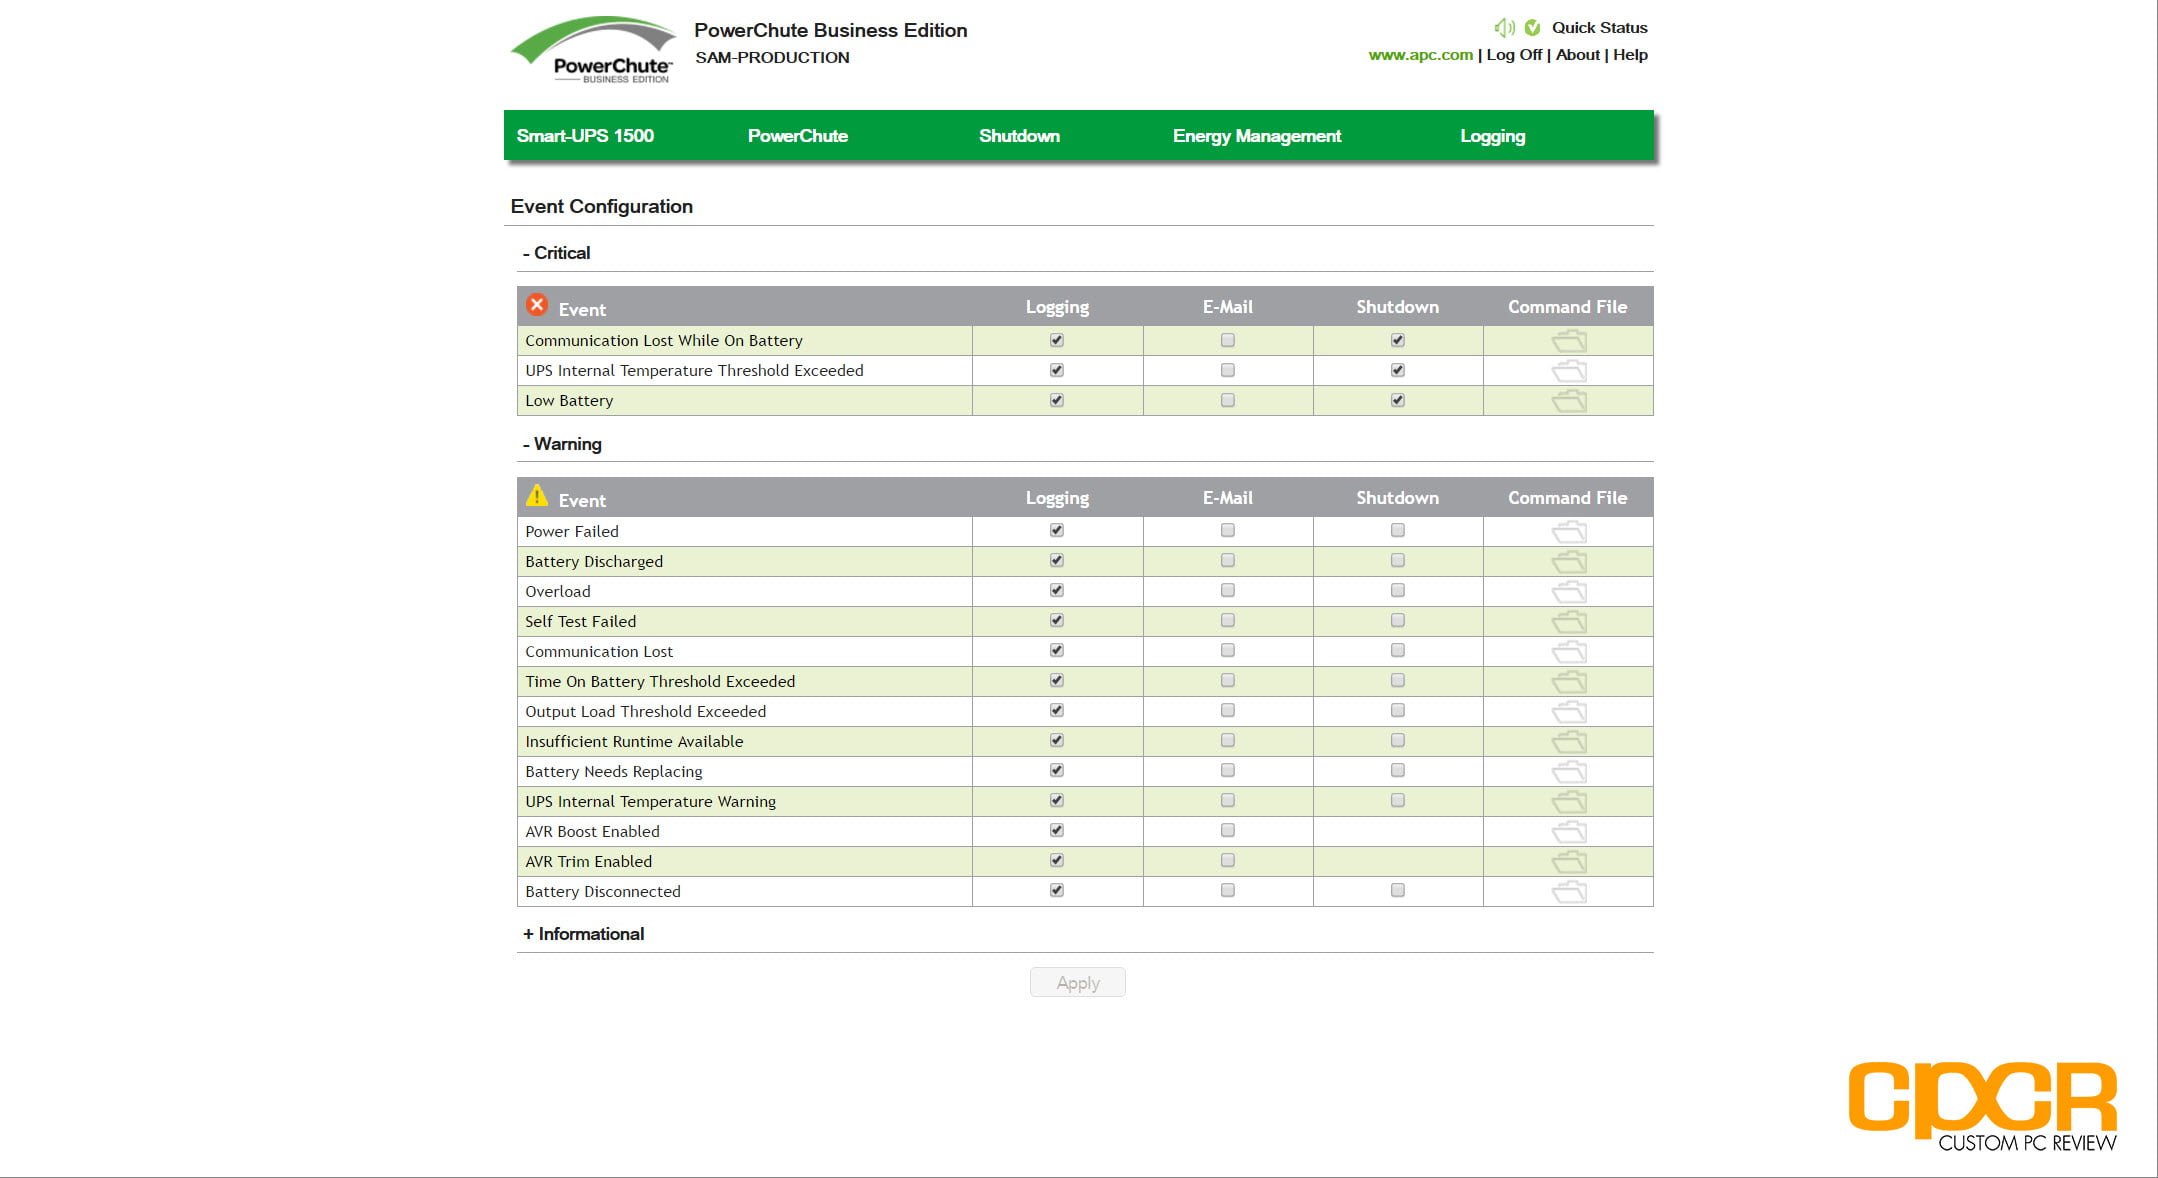2158x1178 pixels.
Task: Enable E-Mail for Communication Lost While On Battery
Action: pos(1228,340)
